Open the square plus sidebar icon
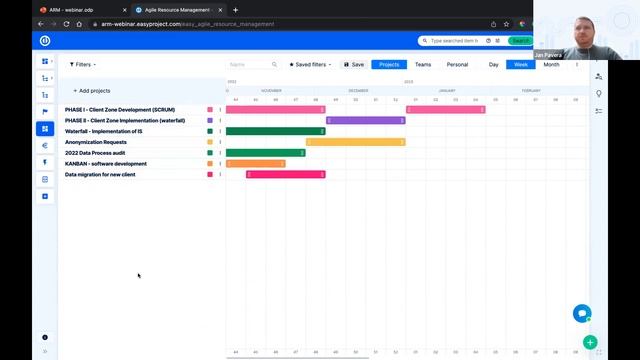Image resolution: width=640 pixels, height=360 pixels. pyautogui.click(x=45, y=196)
